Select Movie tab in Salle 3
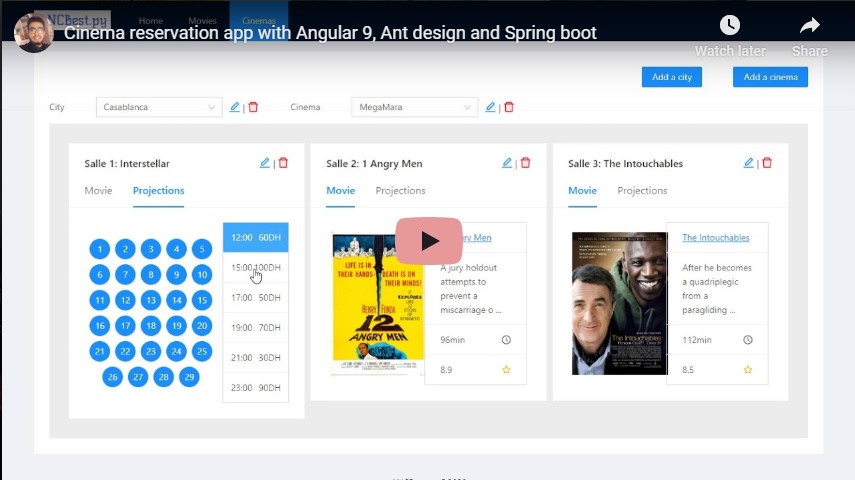Screen dimensions: 855x480 click(x=582, y=190)
